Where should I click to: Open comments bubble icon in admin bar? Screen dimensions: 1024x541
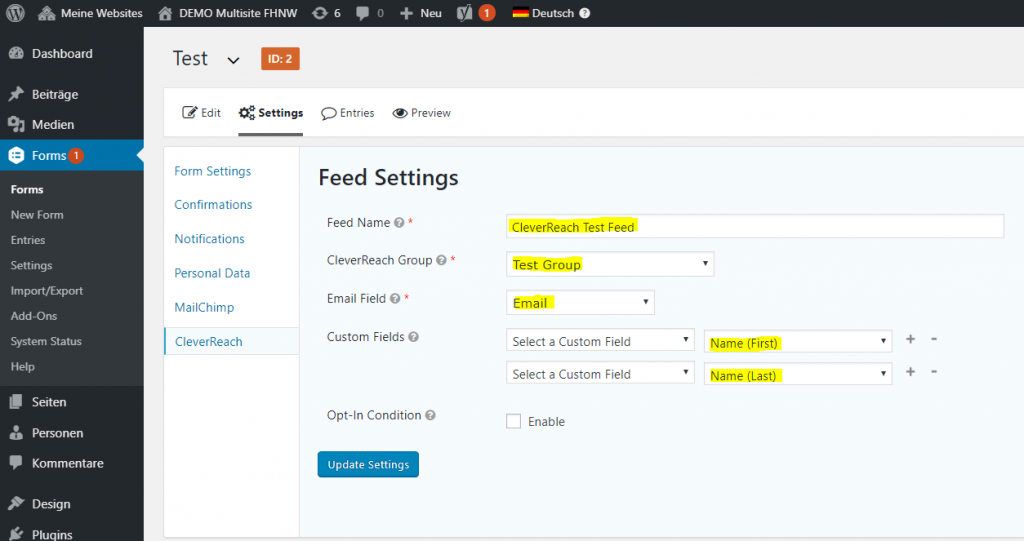pos(362,13)
